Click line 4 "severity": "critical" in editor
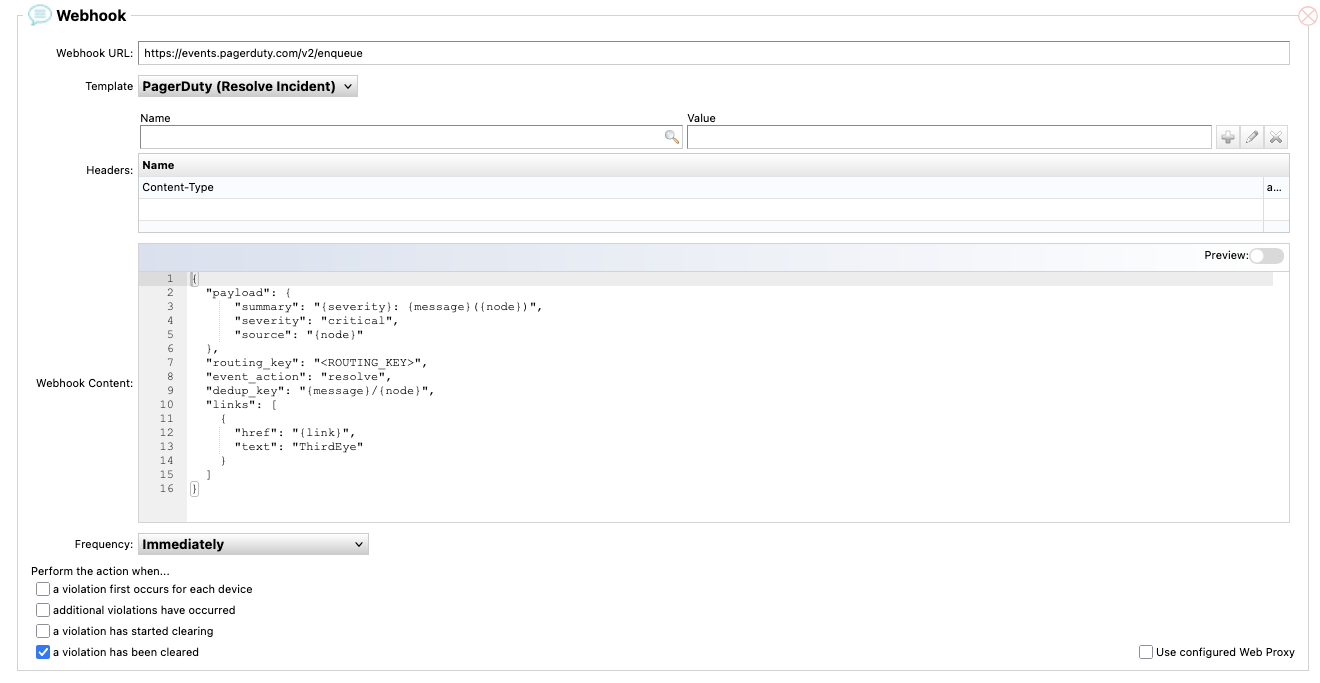The width and height of the screenshot is (1320, 683). pyautogui.click(x=316, y=320)
